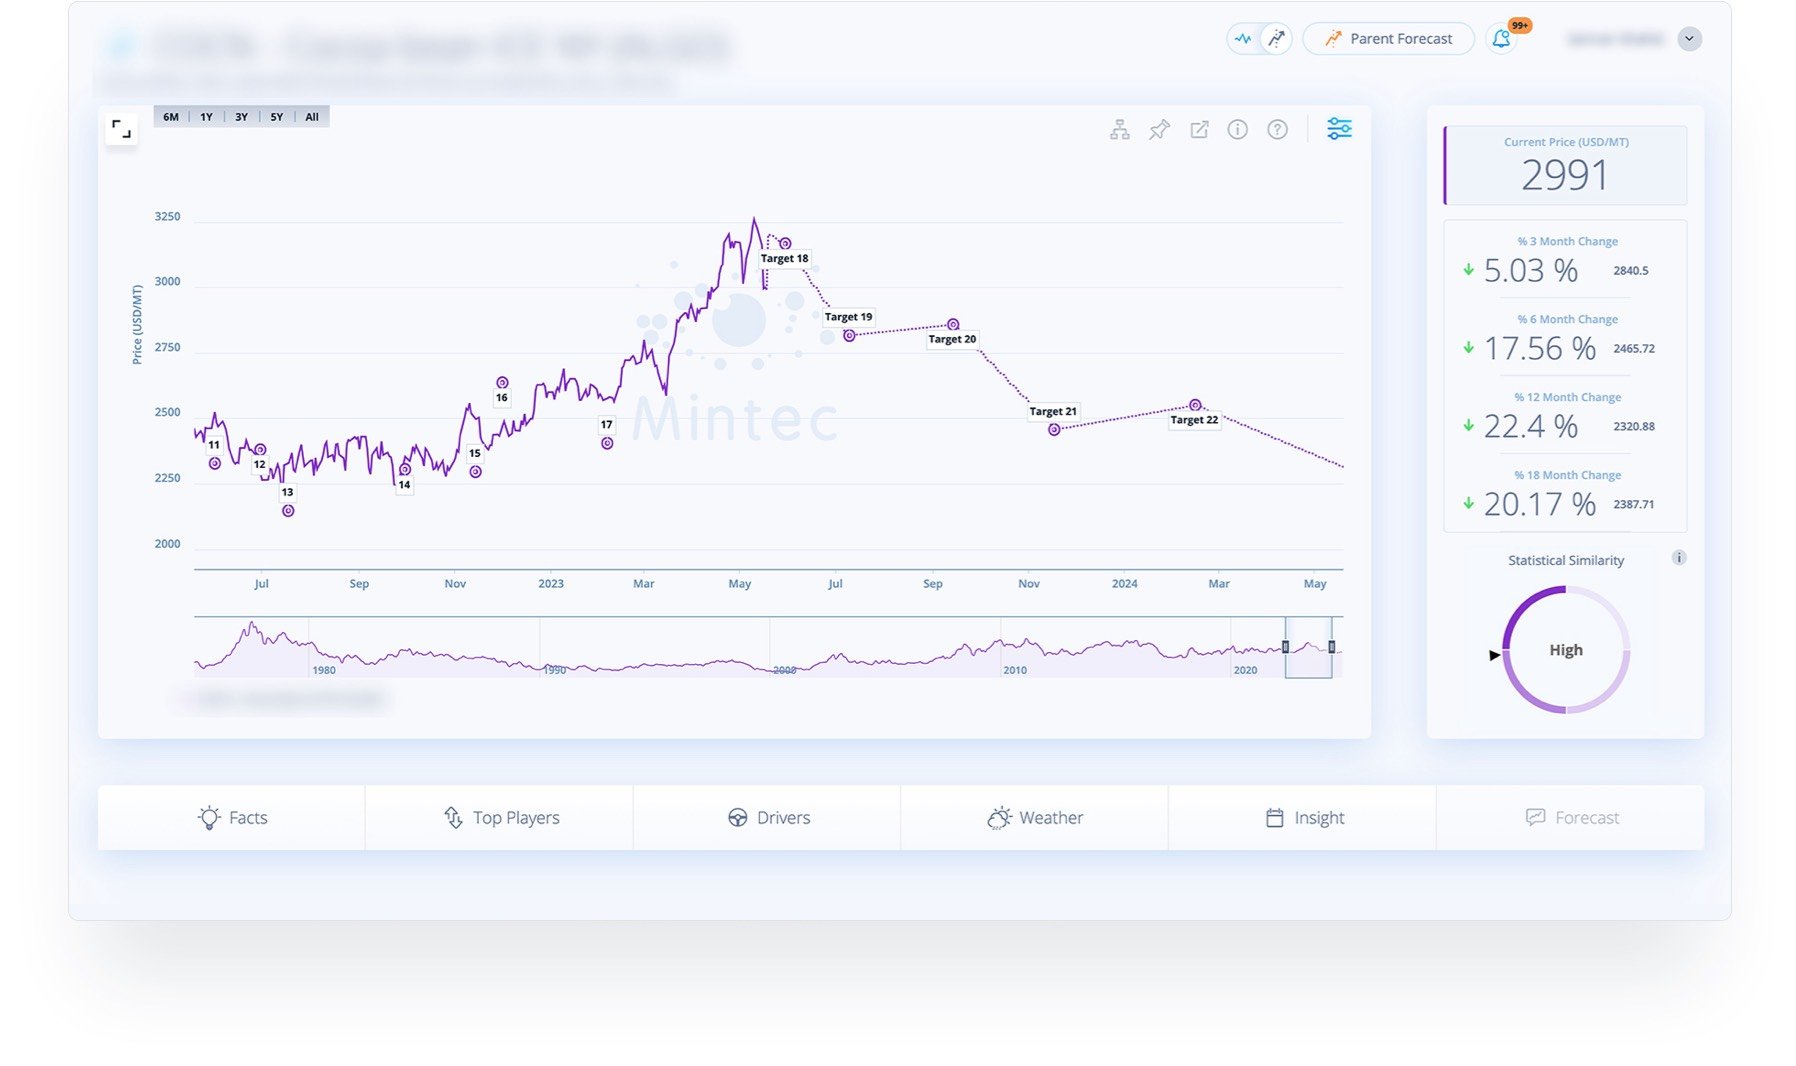This screenshot has height=1066, width=1796.
Task: Select the 5Y time range
Action: coord(276,116)
